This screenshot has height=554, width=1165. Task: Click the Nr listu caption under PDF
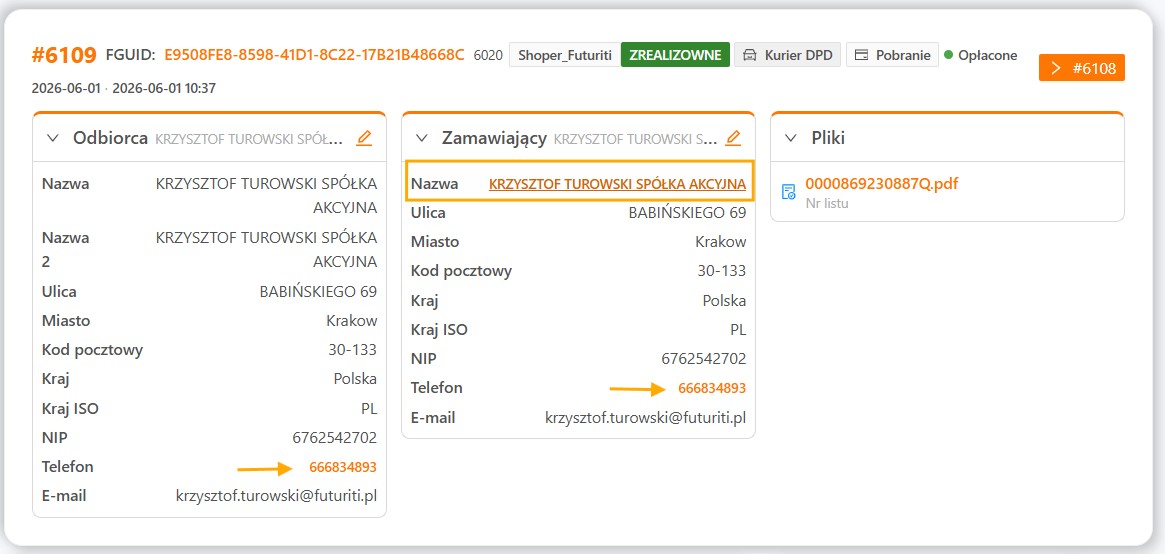click(826, 203)
